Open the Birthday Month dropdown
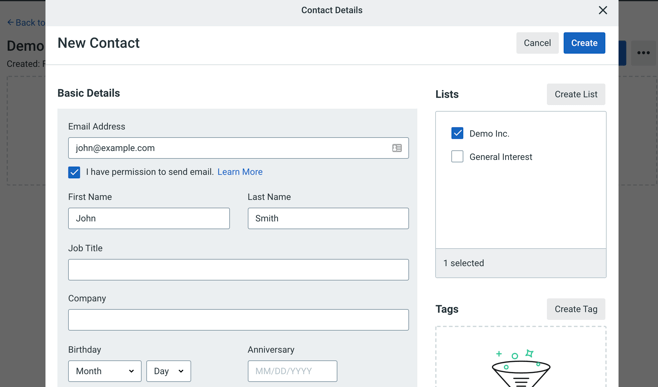This screenshot has width=658, height=387. coord(104,371)
